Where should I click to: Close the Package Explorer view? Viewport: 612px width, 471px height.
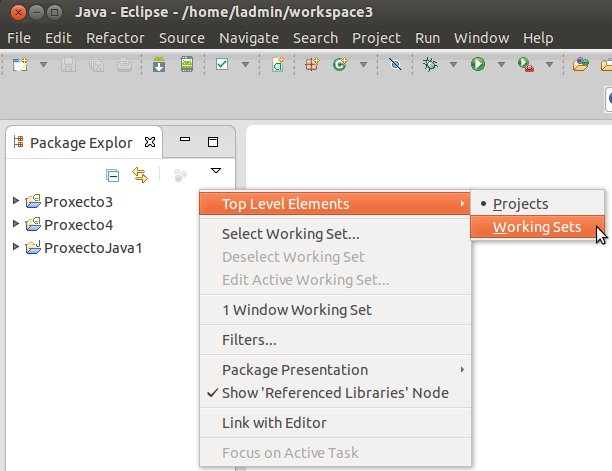[x=150, y=142]
